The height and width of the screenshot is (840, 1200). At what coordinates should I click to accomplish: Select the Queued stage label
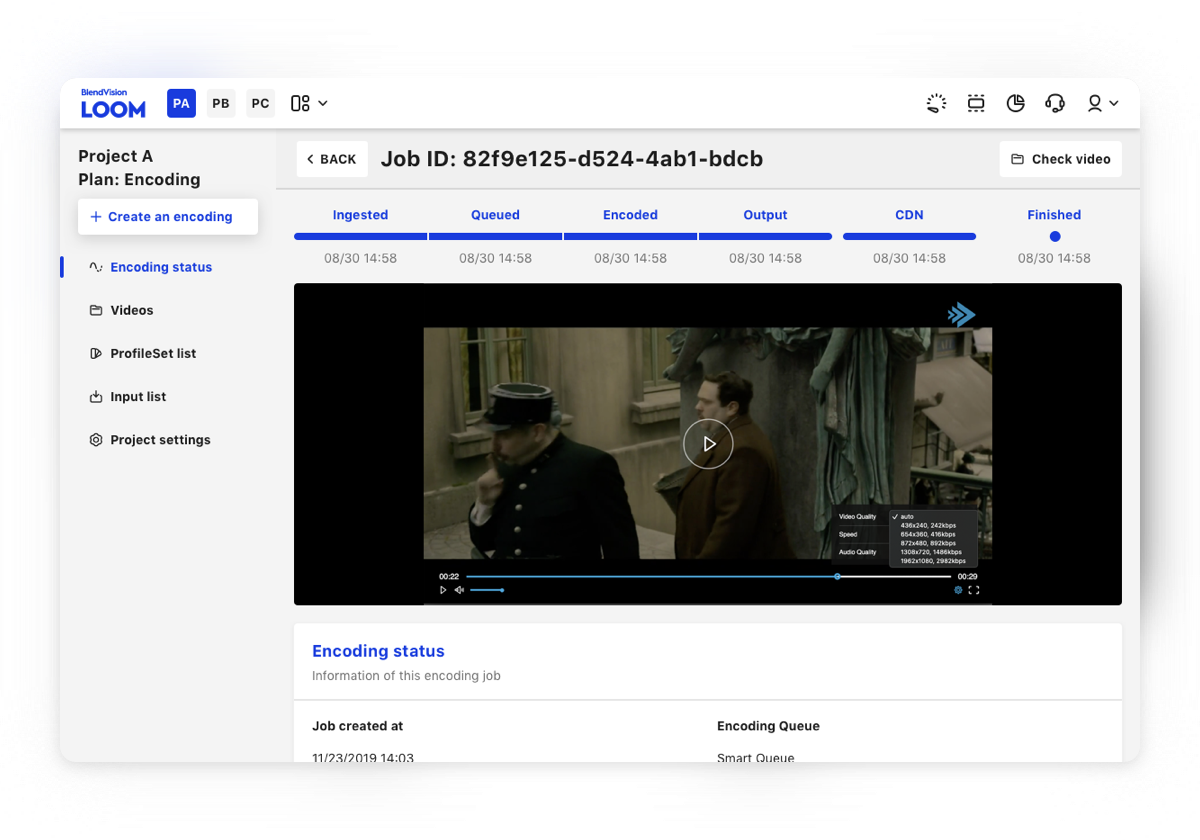coord(495,215)
